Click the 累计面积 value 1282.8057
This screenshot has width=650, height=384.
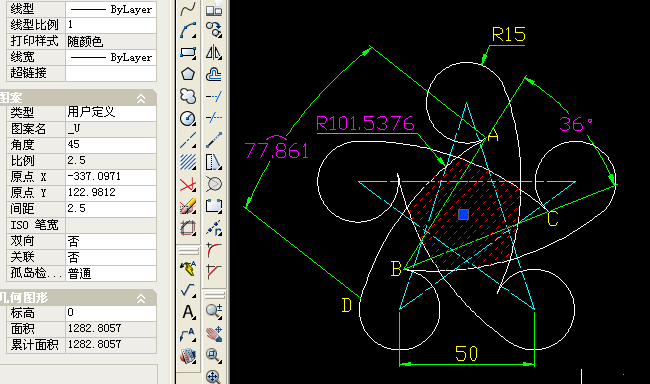pyautogui.click(x=111, y=345)
